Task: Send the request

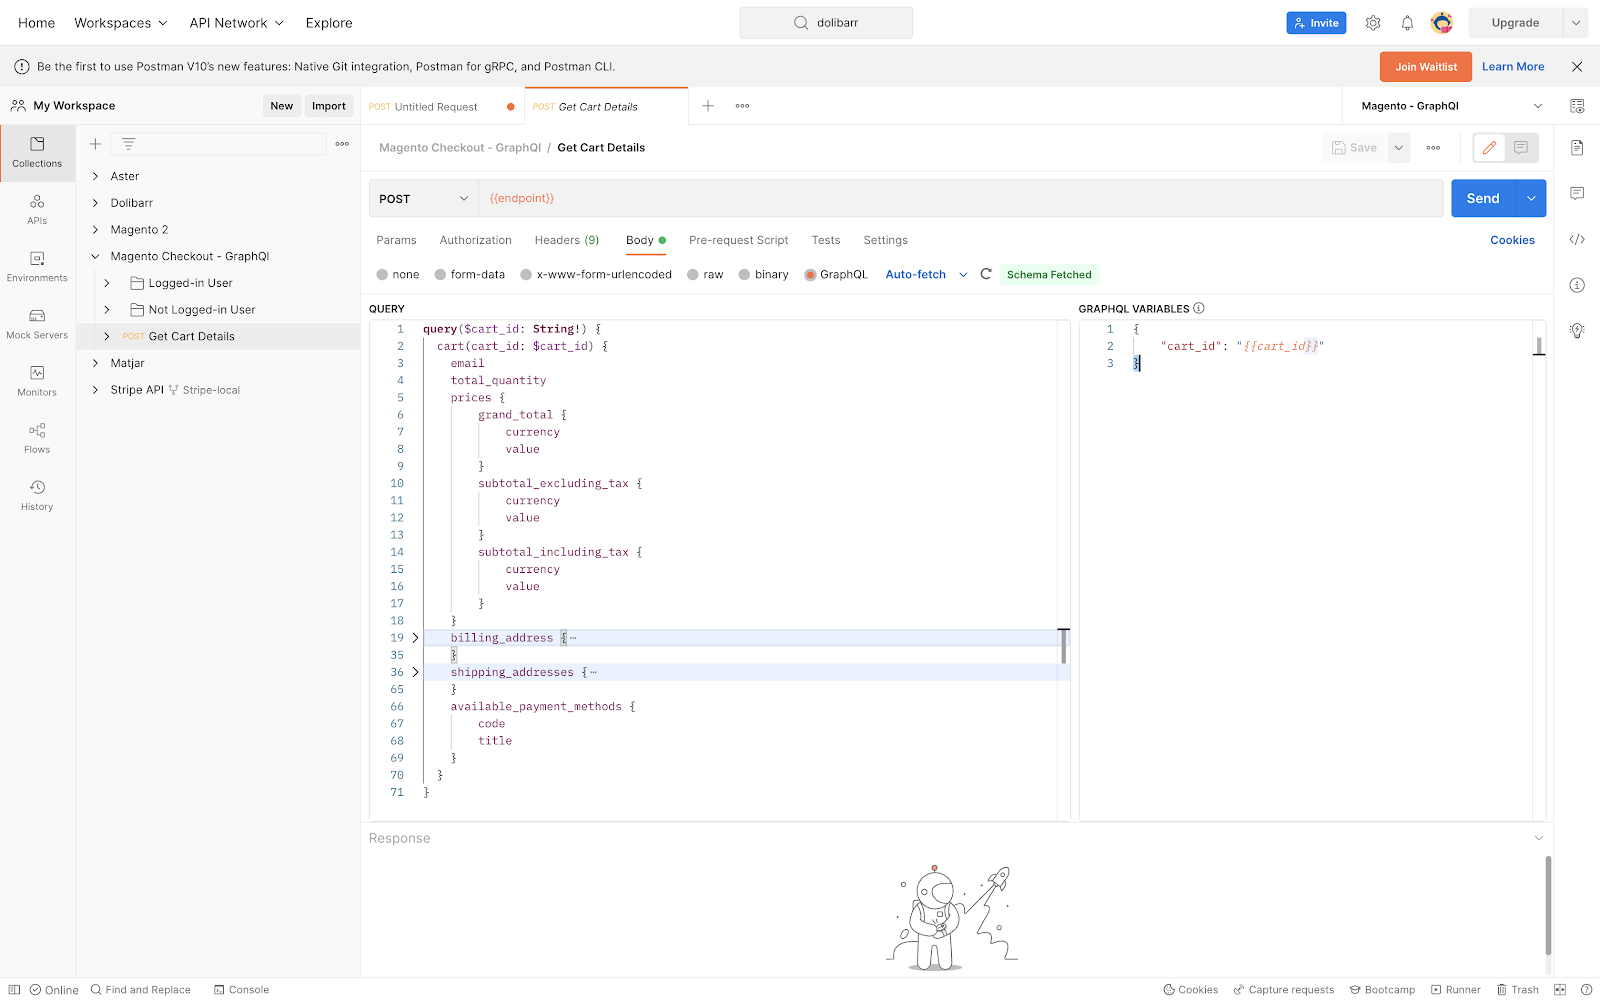Action: [1483, 198]
